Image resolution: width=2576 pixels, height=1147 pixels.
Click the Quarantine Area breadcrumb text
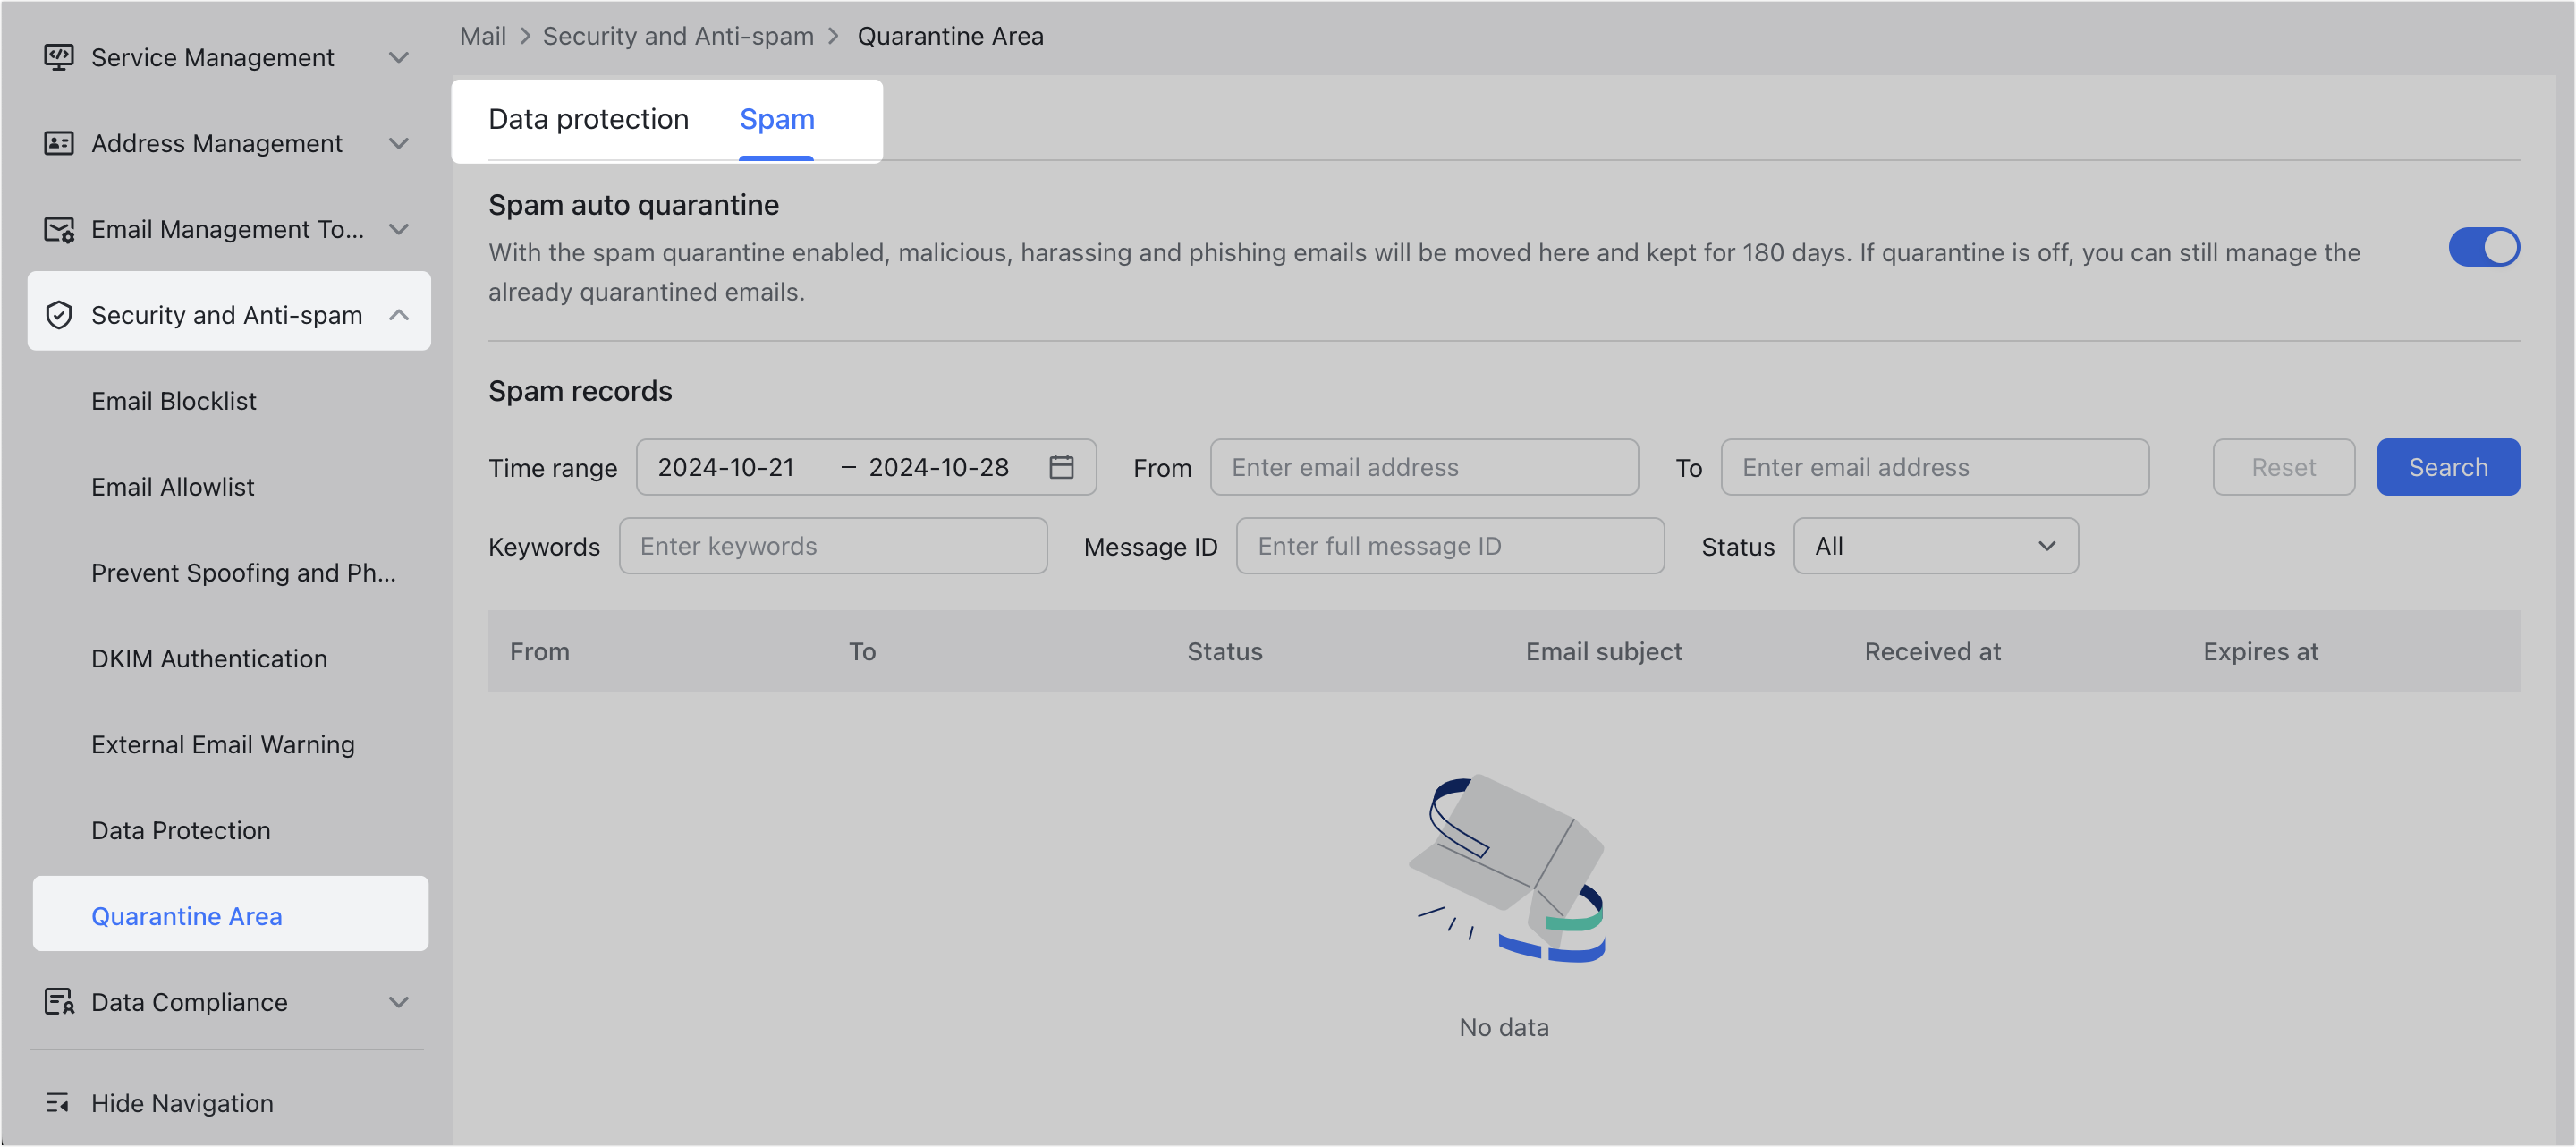(x=950, y=36)
